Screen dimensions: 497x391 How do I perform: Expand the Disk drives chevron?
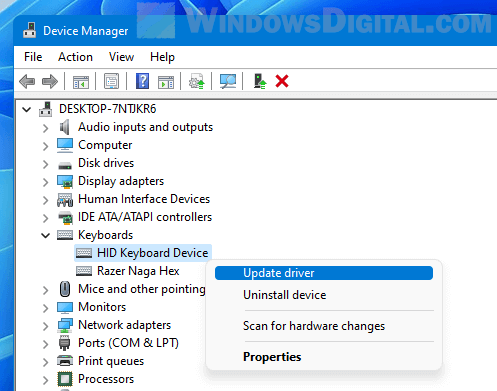(x=46, y=164)
